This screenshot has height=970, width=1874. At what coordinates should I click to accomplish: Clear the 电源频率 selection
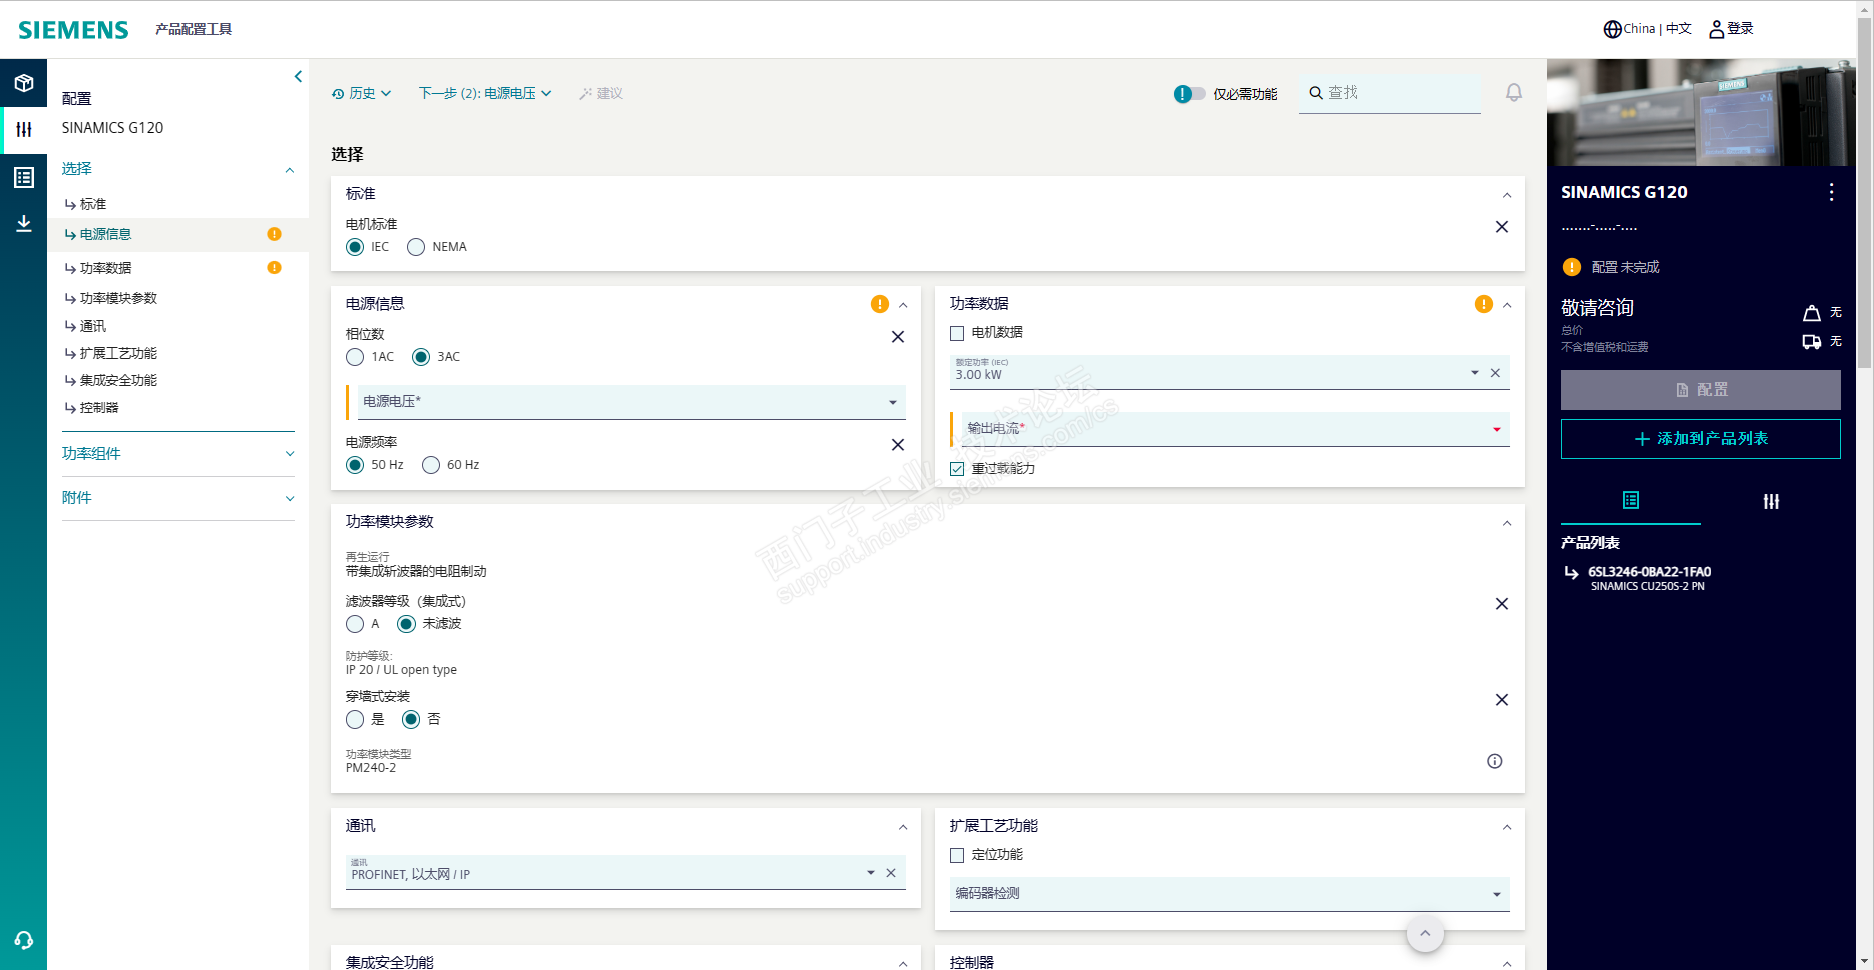coord(898,445)
